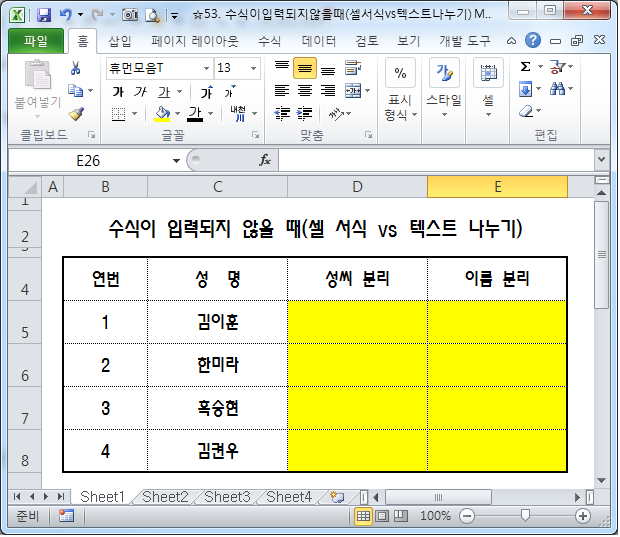Open print preview icon in quick access toolbar
Viewport: 620px width, 537px height.
pos(152,15)
